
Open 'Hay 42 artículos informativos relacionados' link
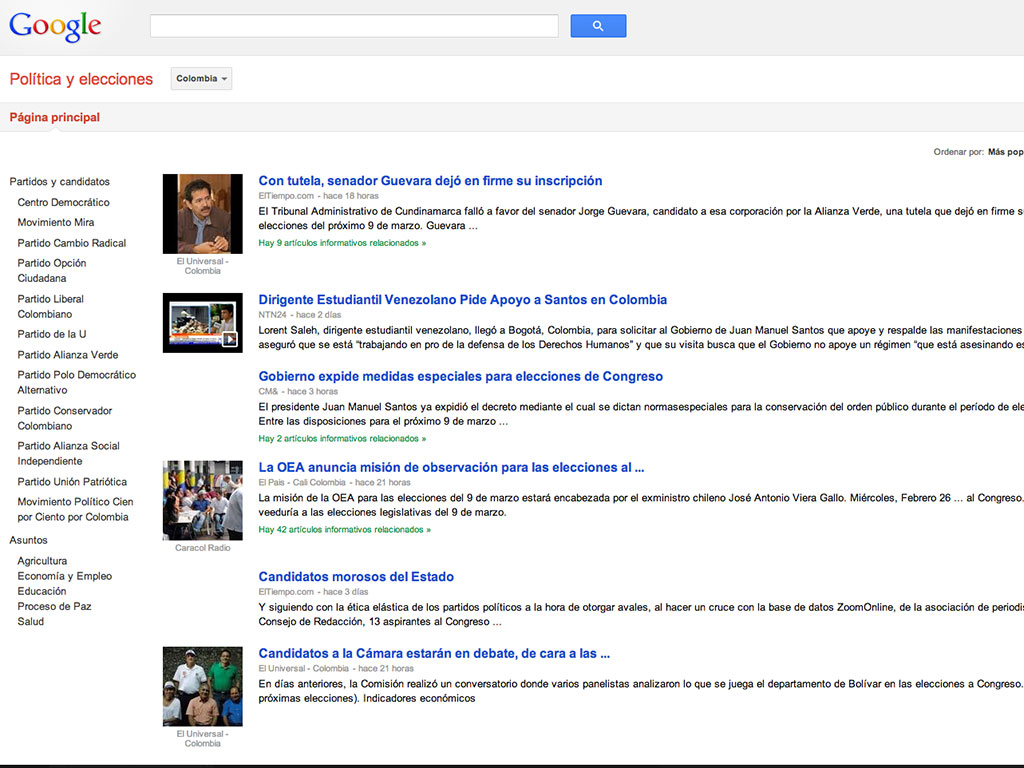pos(344,530)
